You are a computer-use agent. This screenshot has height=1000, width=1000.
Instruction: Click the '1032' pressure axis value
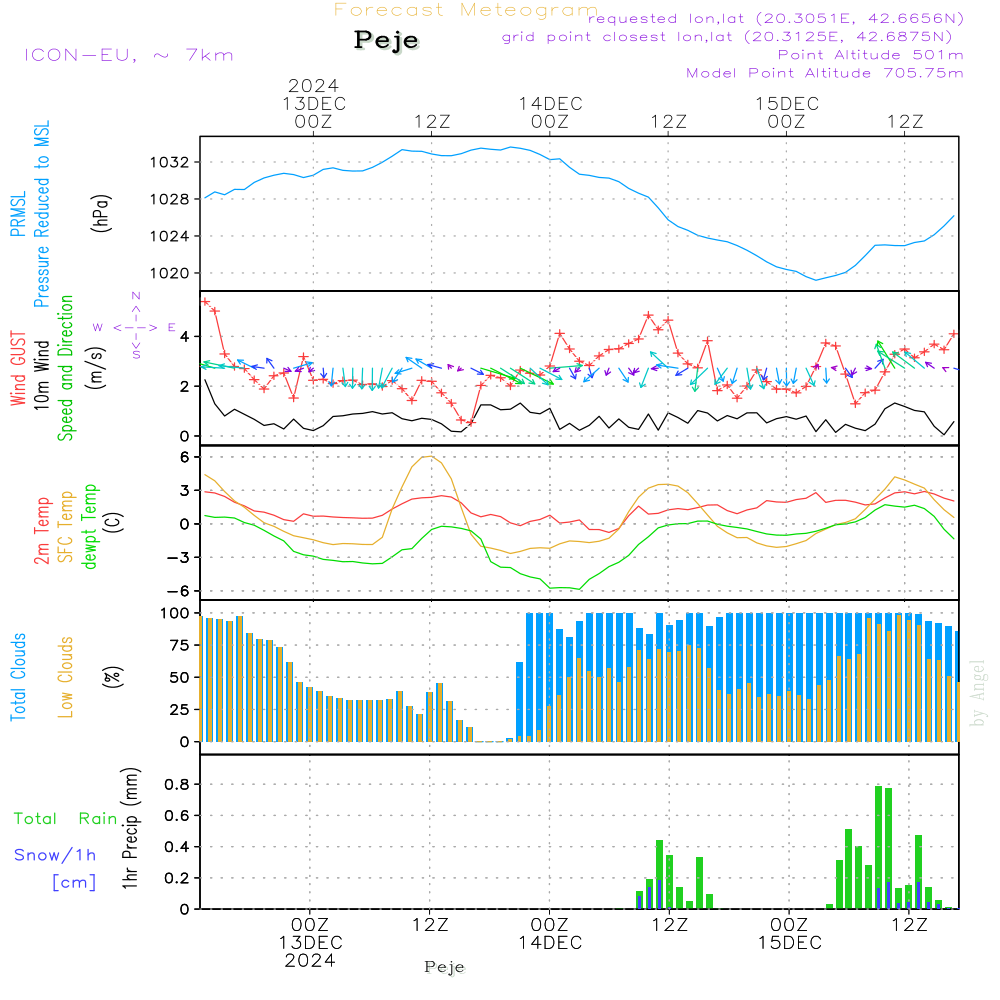[170, 163]
